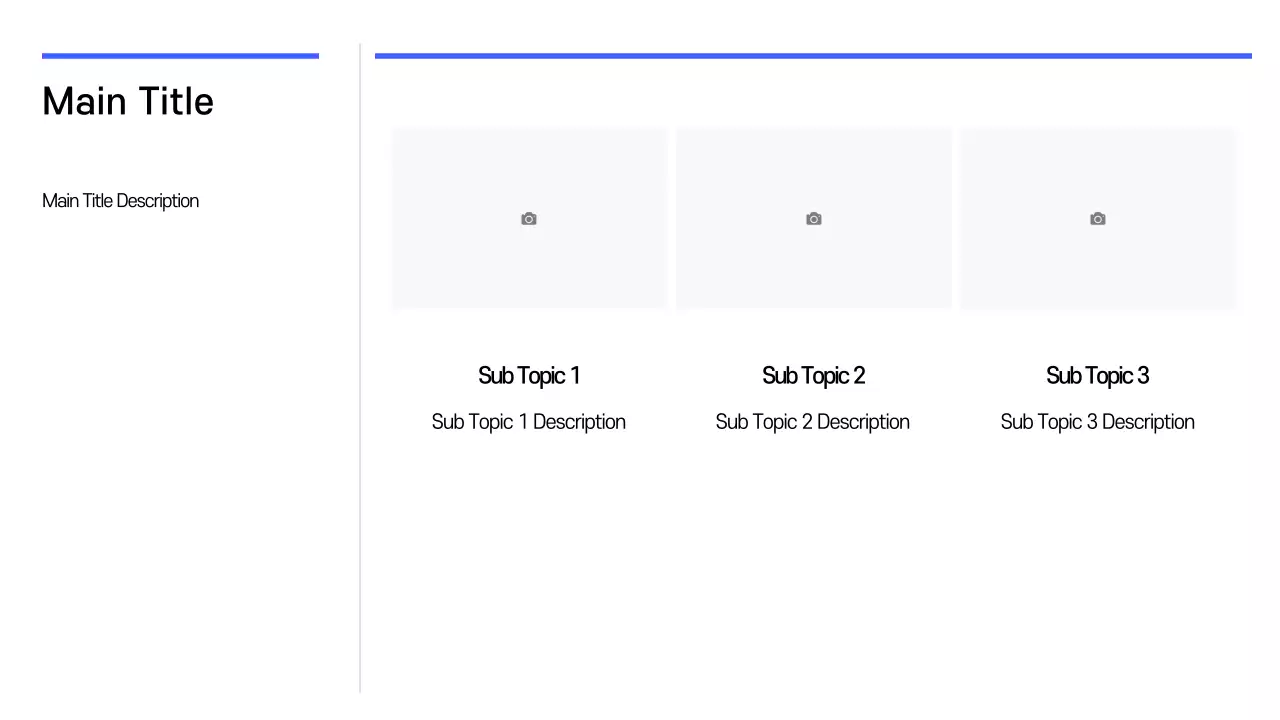The height and width of the screenshot is (720, 1280).
Task: Select the Sub Topic 1 heading
Action: (x=529, y=376)
